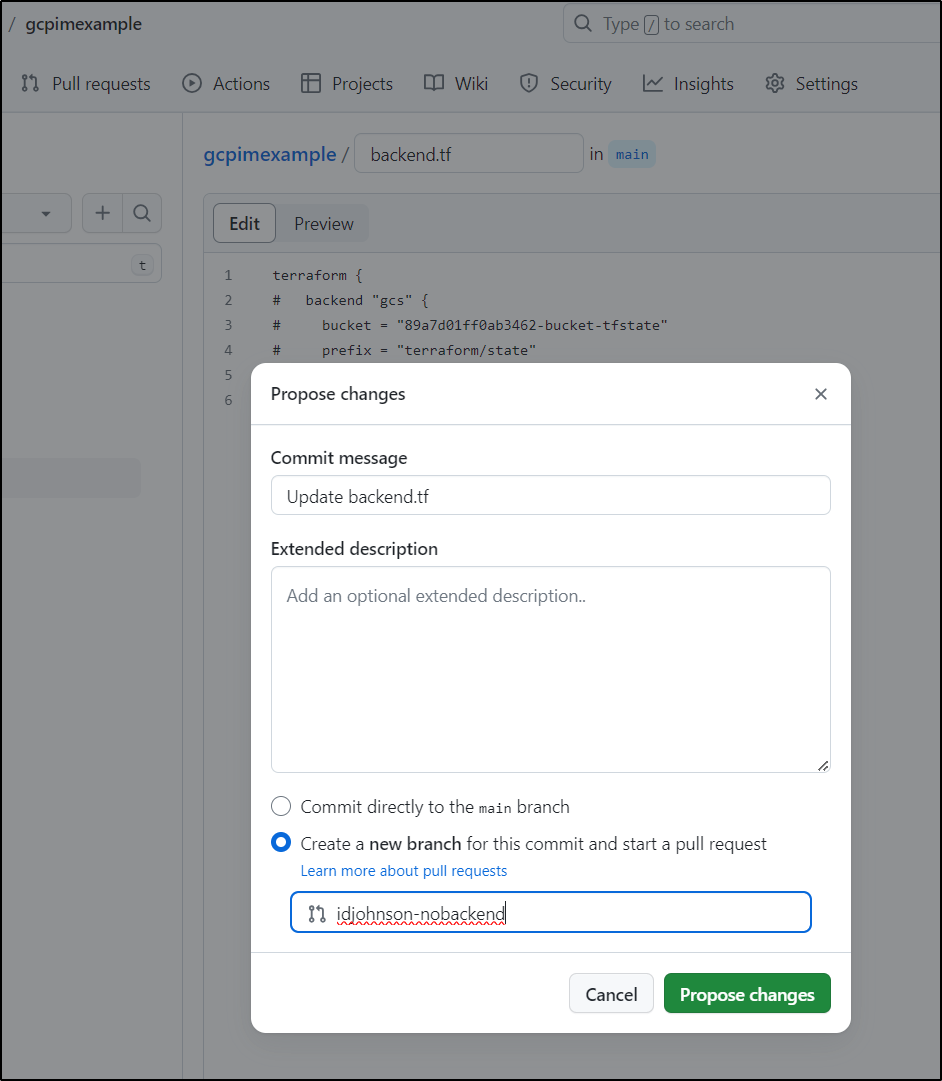
Task: Close the Propose changes dialog
Action: (x=821, y=394)
